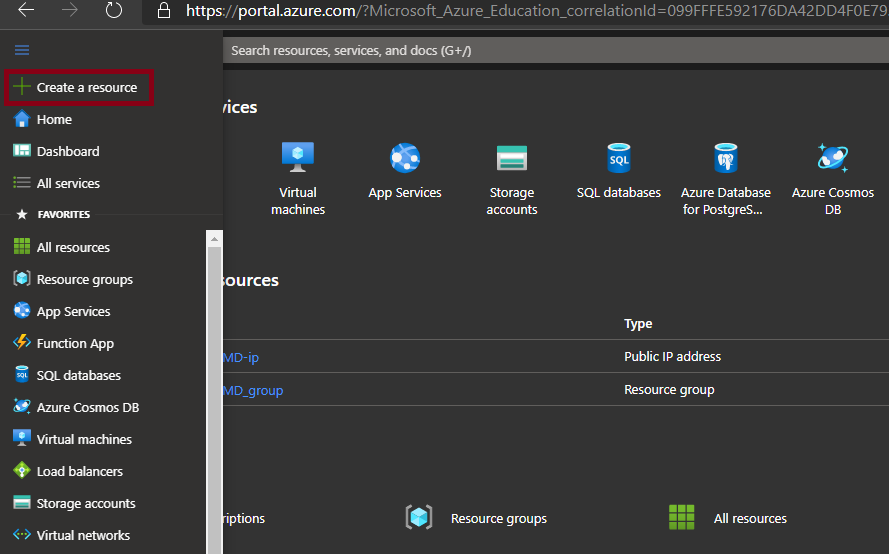889x554 pixels.
Task: Open Dashboard from sidebar menu
Action: coord(68,151)
